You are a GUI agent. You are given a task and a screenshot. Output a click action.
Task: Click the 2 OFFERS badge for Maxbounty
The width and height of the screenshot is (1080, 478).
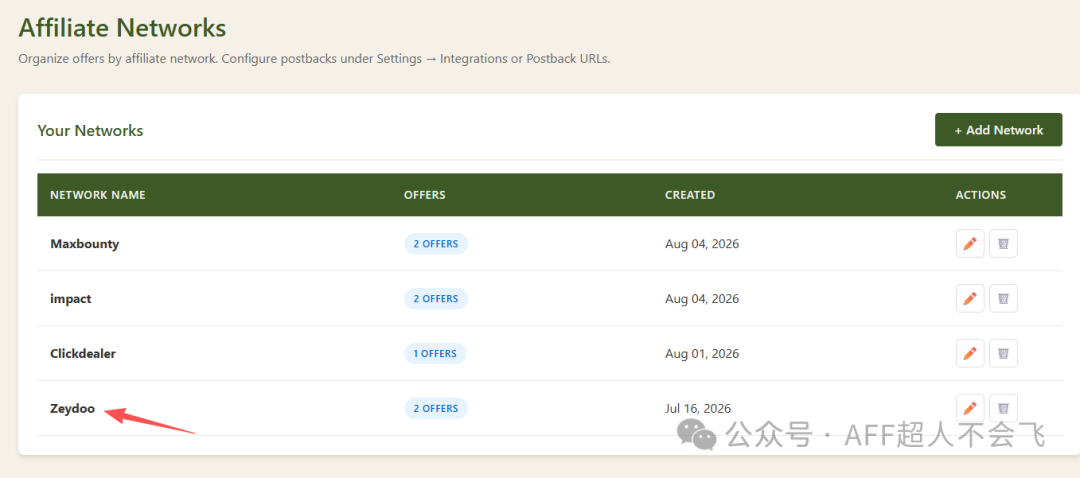(x=435, y=244)
